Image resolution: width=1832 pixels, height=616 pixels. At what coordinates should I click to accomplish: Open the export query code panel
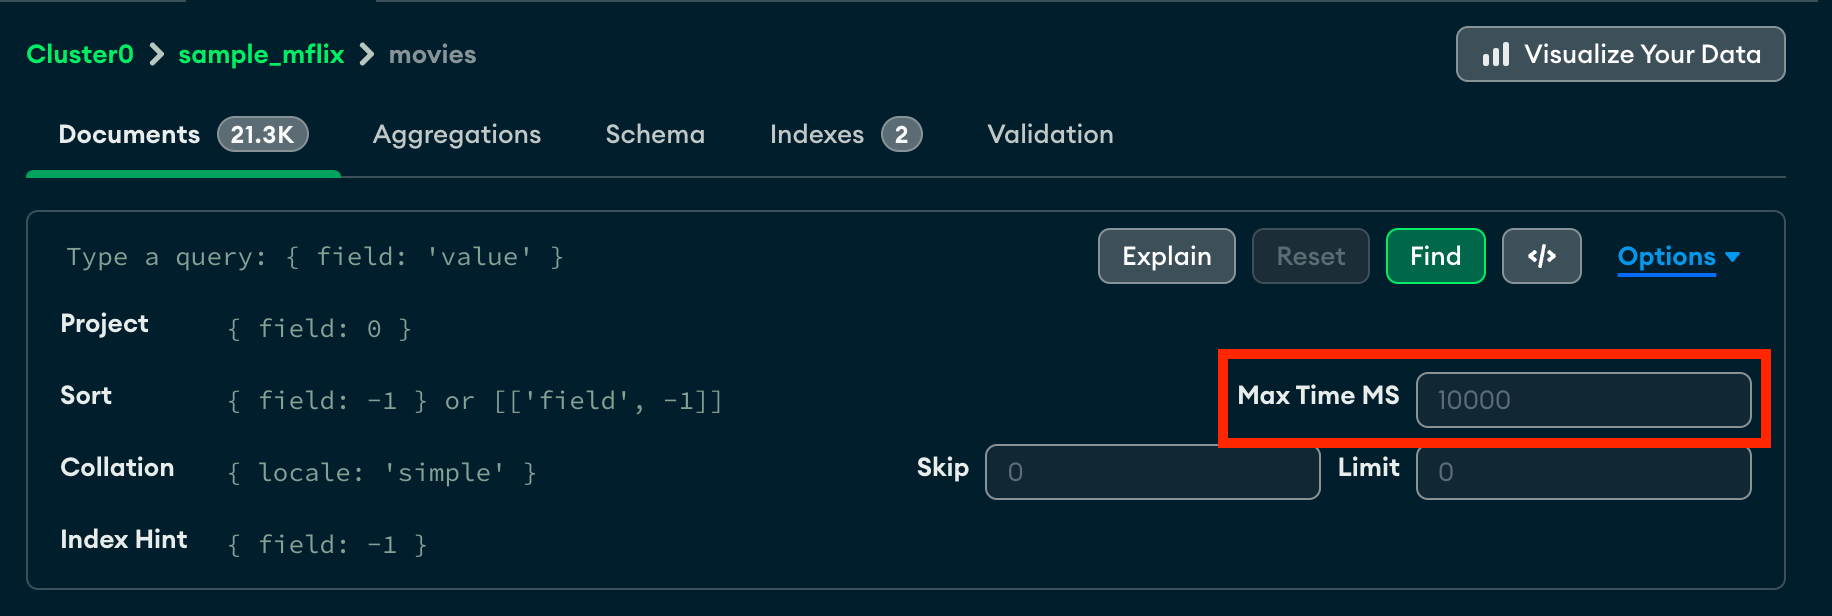(x=1541, y=256)
